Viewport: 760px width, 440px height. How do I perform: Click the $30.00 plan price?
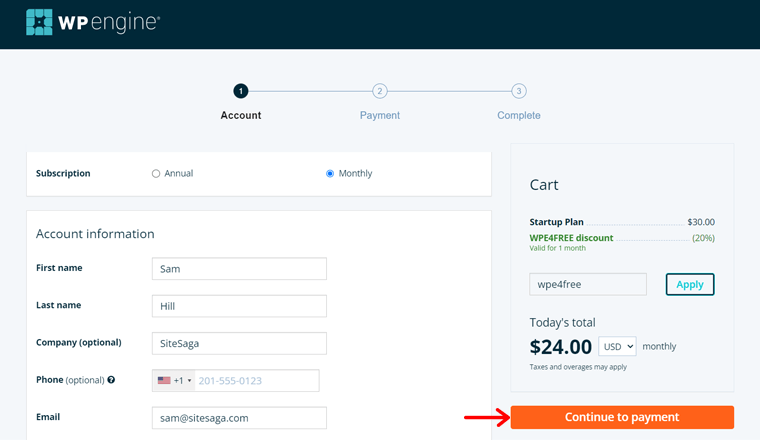pos(701,222)
